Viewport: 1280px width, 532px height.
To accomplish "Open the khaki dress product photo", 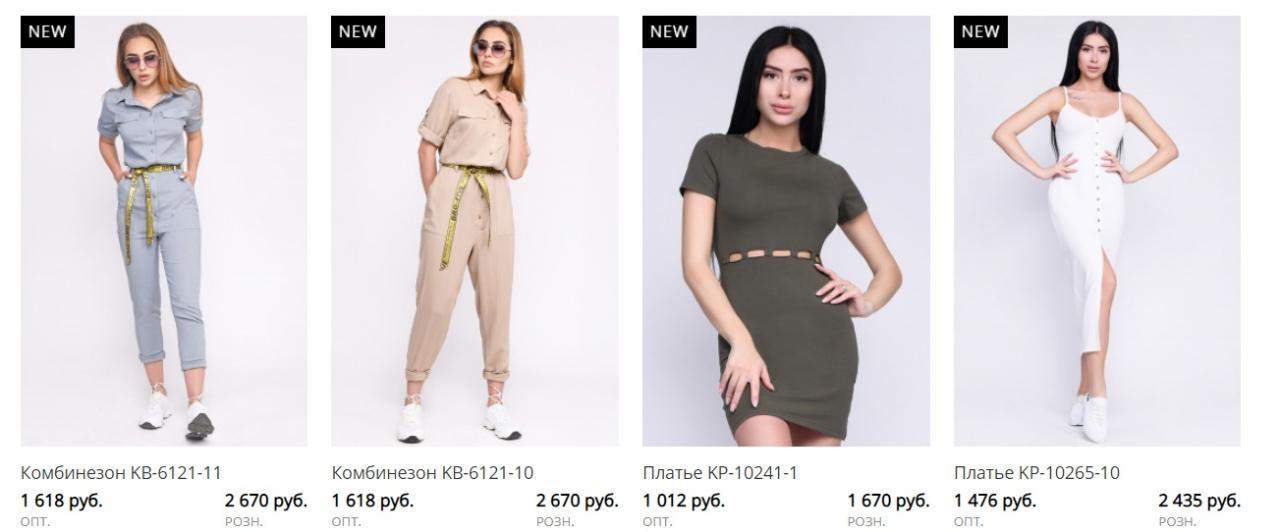I will tap(786, 231).
